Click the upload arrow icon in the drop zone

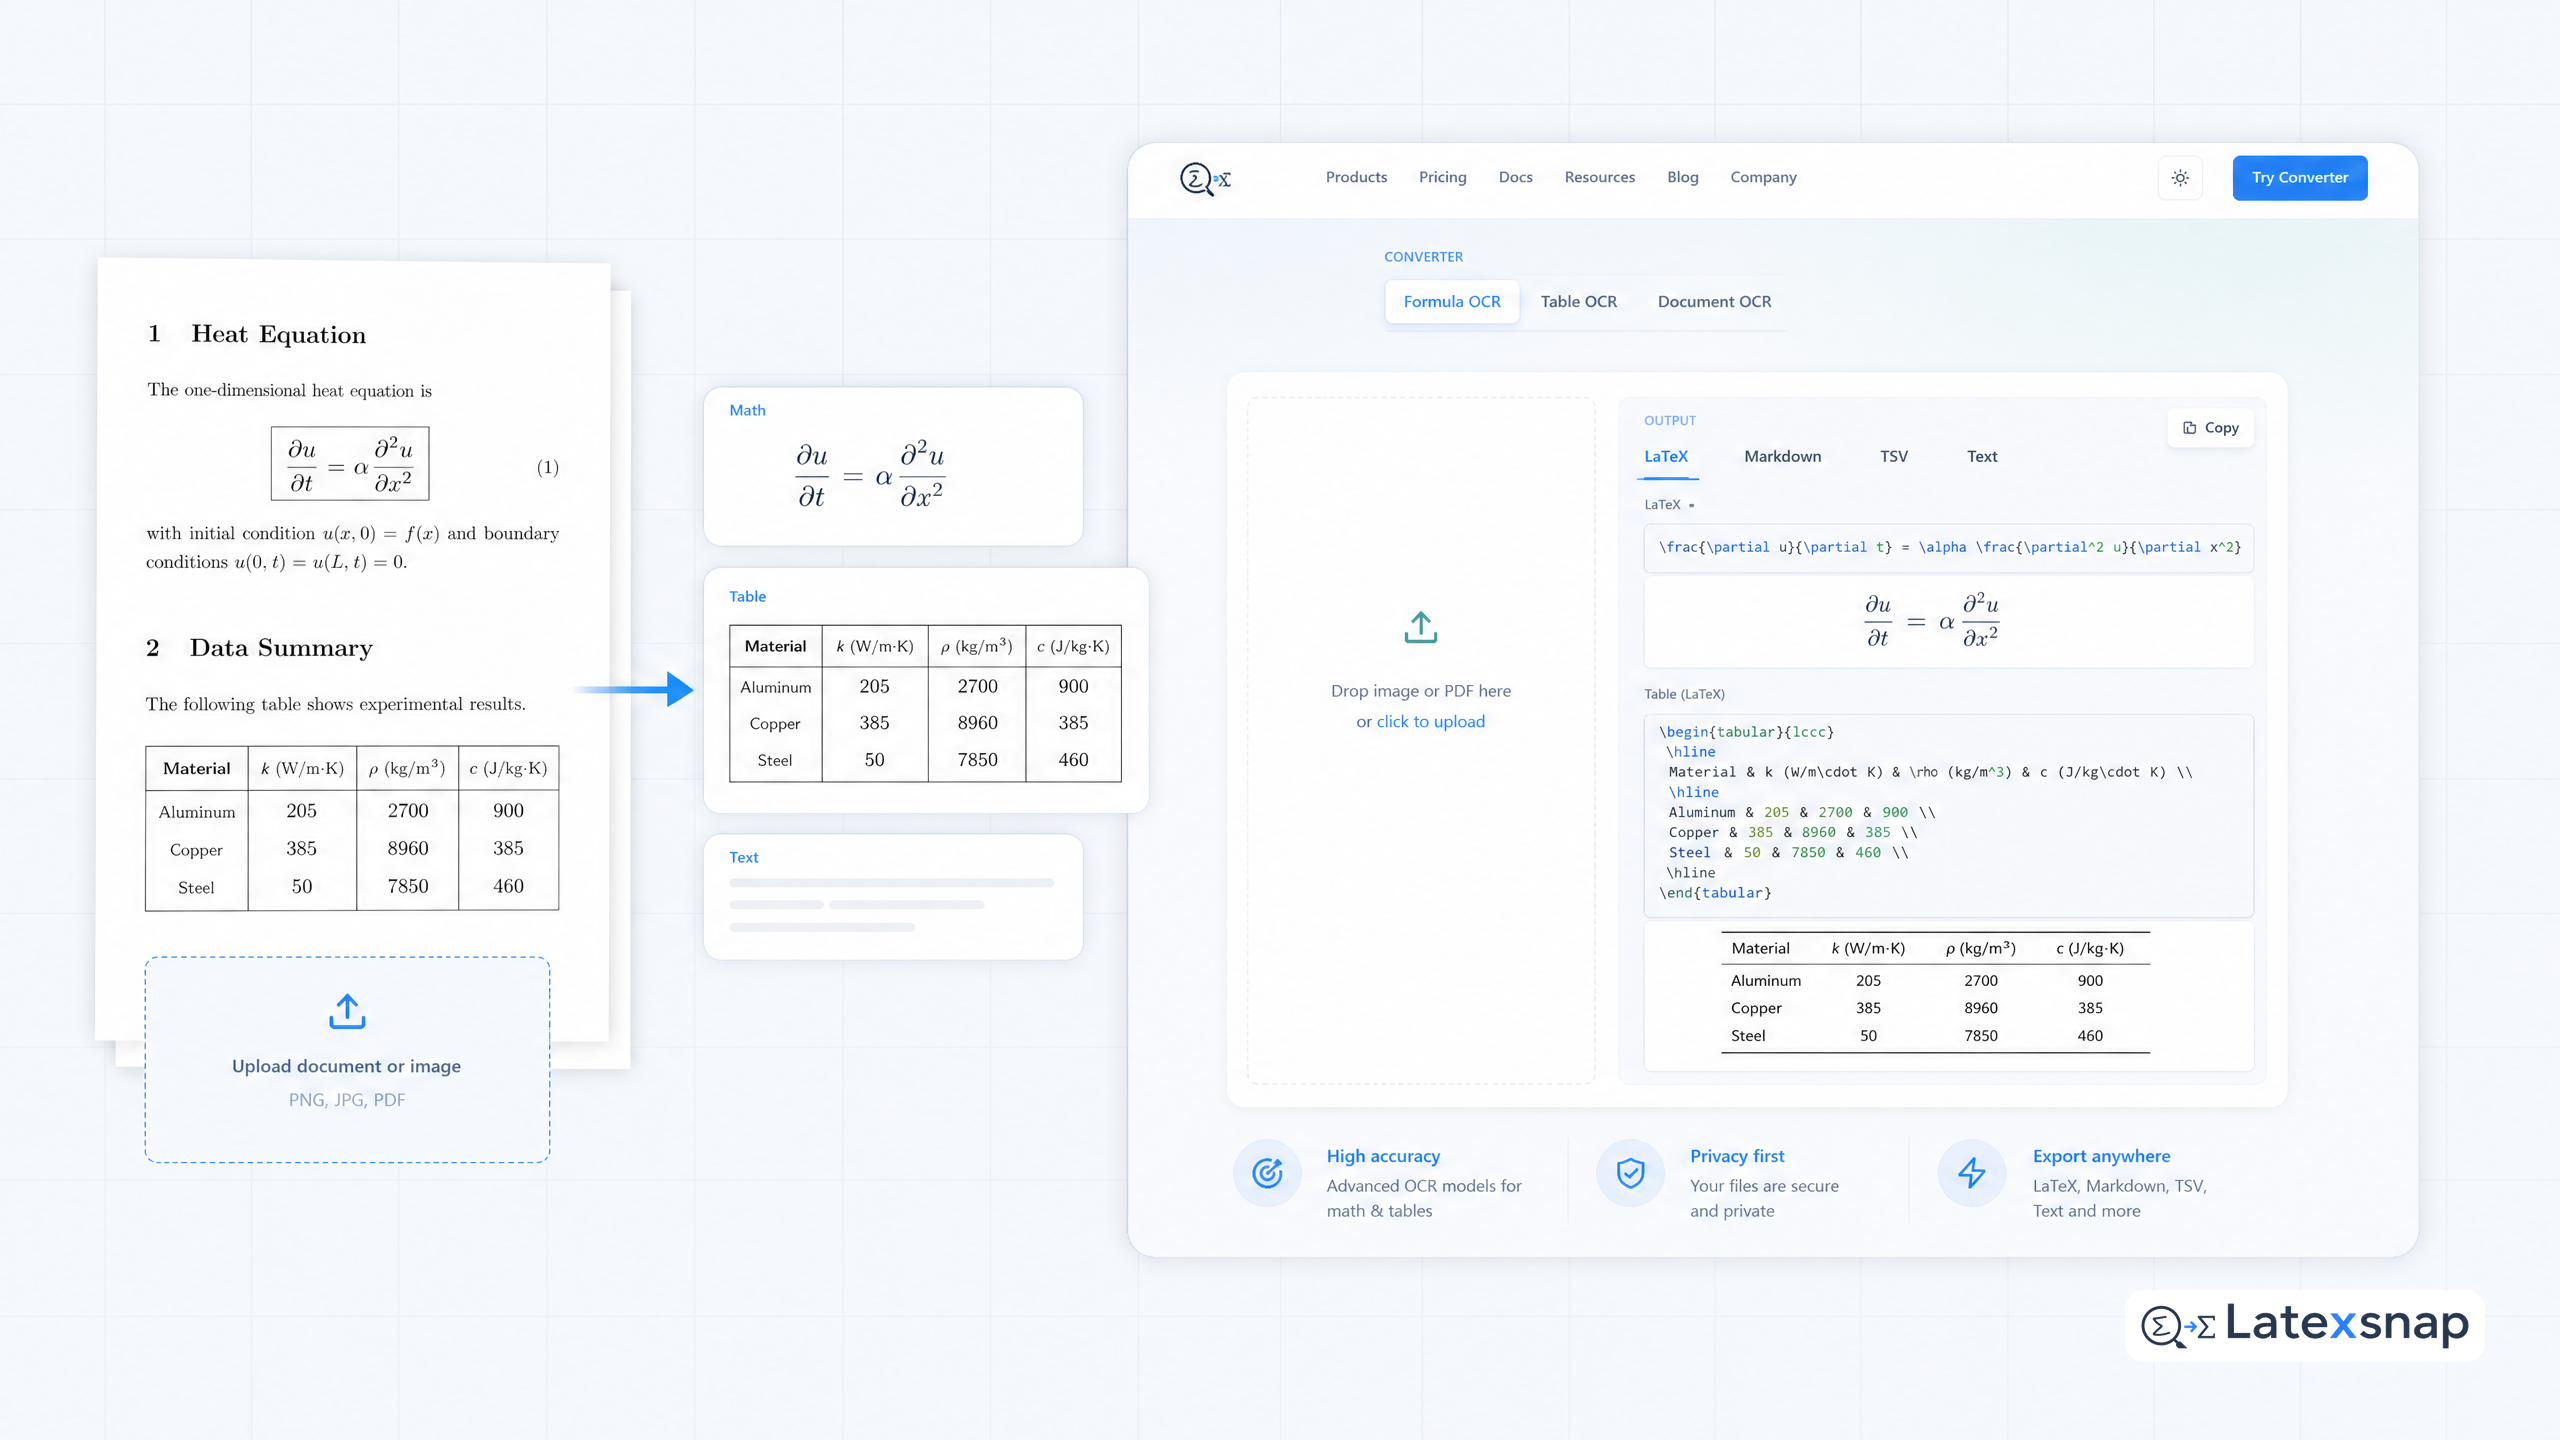pos(1420,627)
